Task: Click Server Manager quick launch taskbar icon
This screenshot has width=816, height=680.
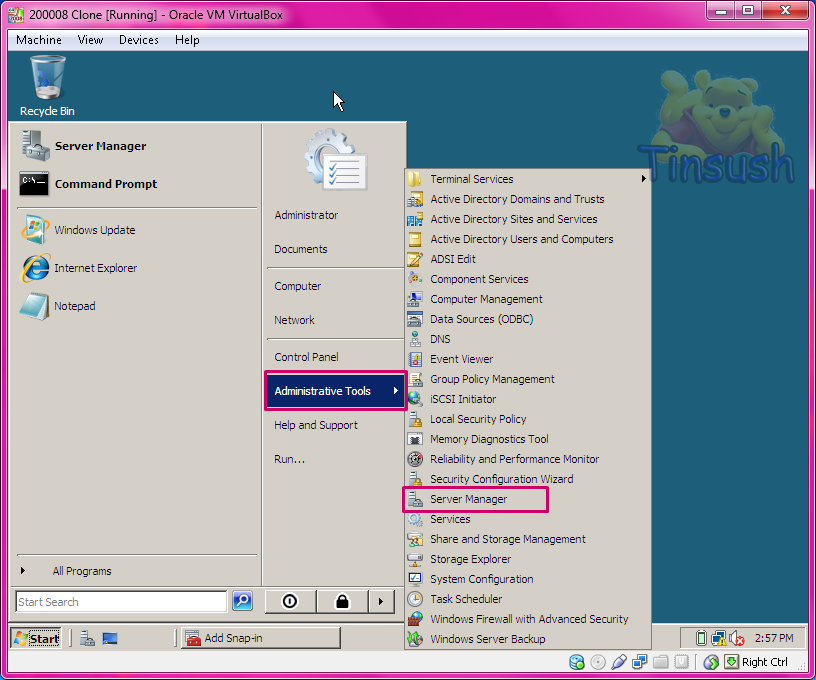Action: [x=87, y=638]
